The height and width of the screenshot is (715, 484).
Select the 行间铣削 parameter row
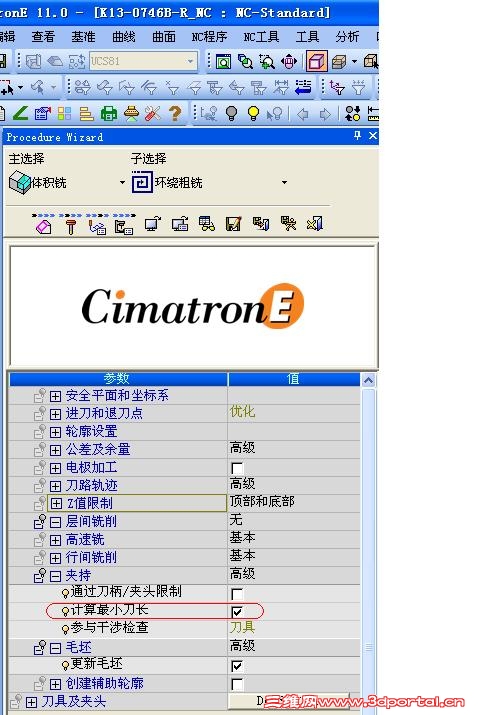(x=184, y=557)
